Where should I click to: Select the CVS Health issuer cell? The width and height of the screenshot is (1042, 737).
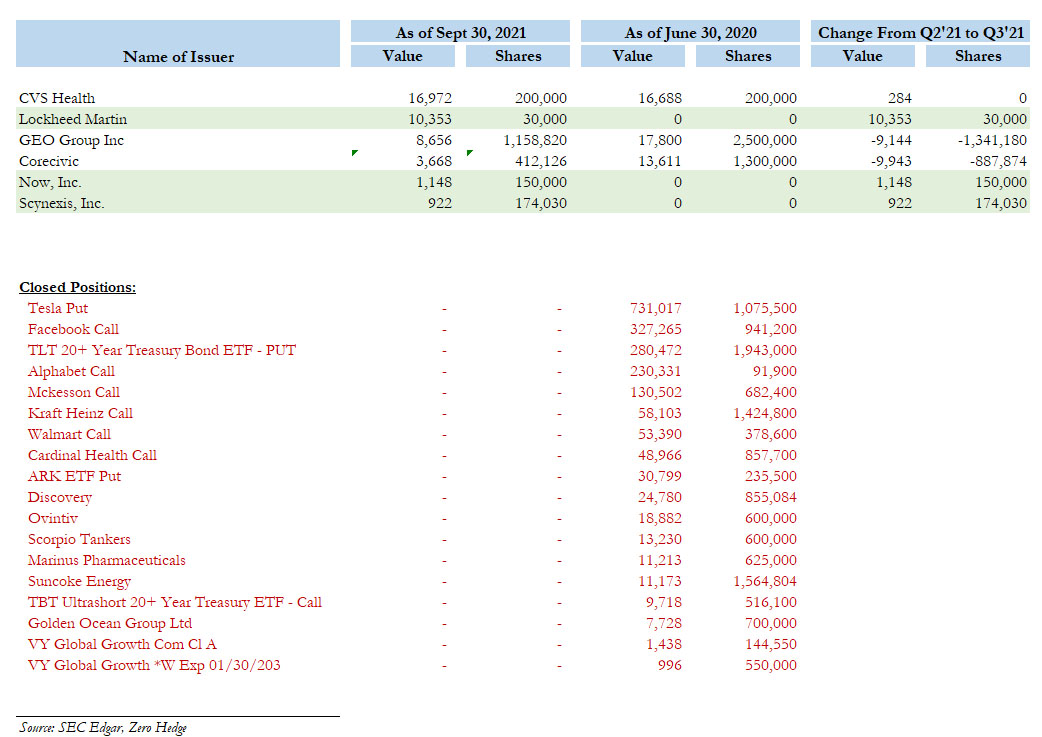[57, 98]
